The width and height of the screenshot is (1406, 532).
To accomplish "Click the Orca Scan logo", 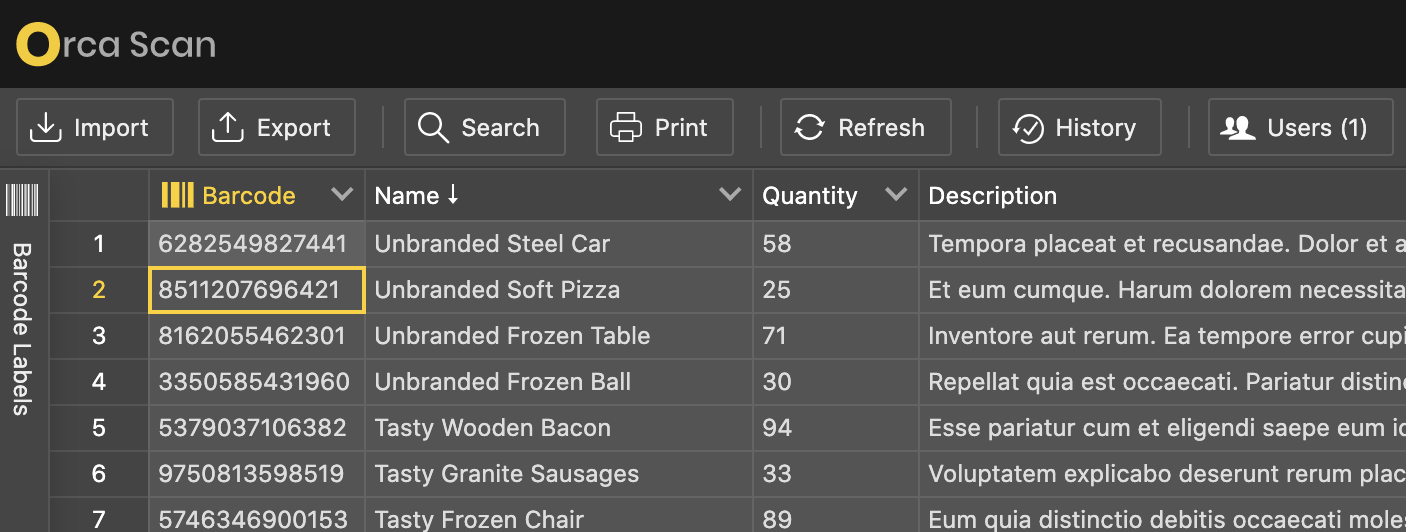I will coord(116,45).
